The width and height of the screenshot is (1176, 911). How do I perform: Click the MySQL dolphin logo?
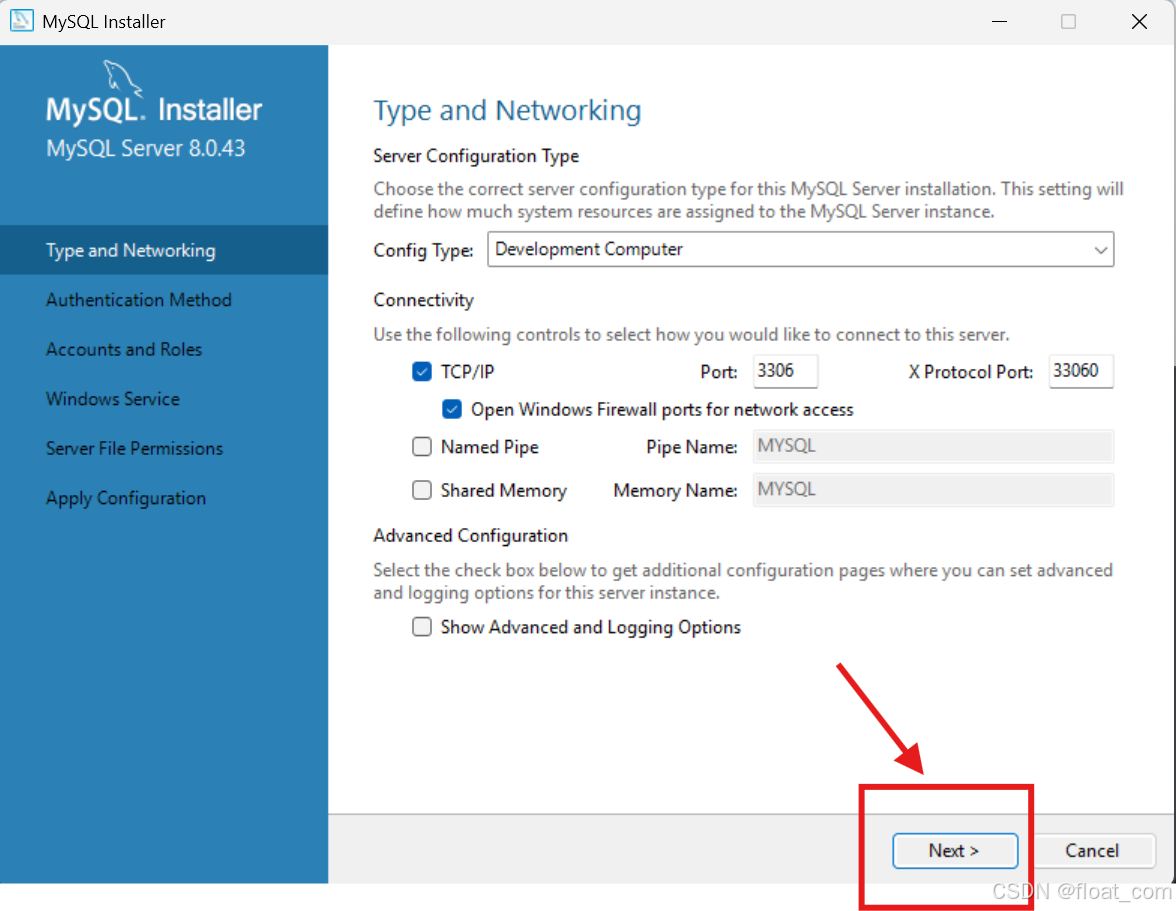click(x=121, y=78)
